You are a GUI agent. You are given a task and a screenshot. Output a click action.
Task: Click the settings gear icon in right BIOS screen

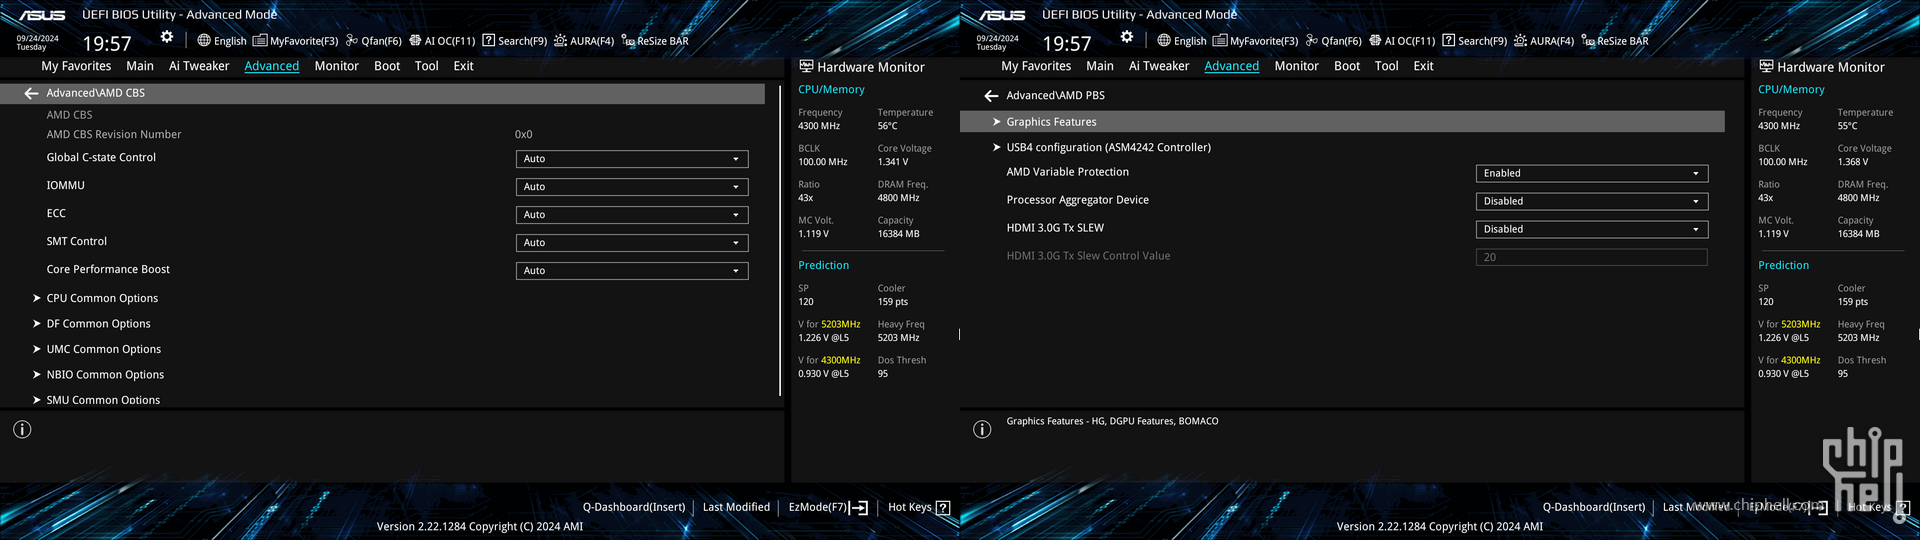1127,37
